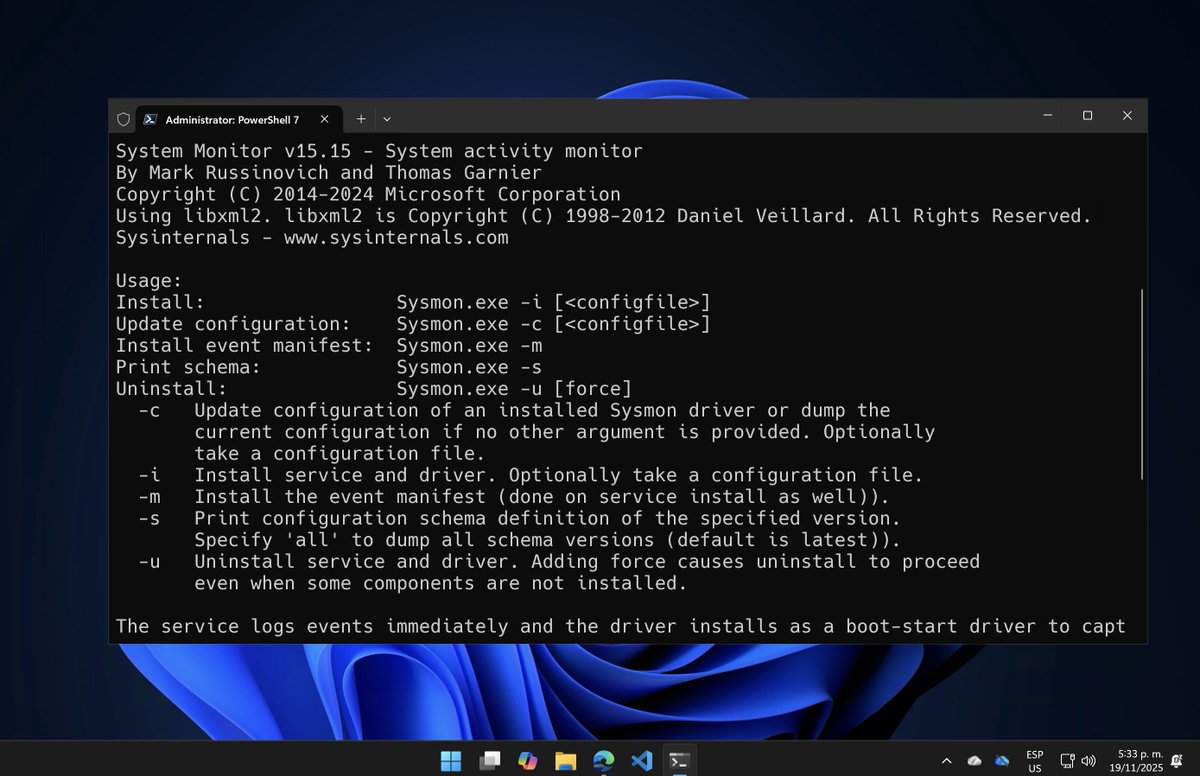Click the OneDrive cloud icon in the tray
This screenshot has width=1200, height=776.
[x=974, y=761]
